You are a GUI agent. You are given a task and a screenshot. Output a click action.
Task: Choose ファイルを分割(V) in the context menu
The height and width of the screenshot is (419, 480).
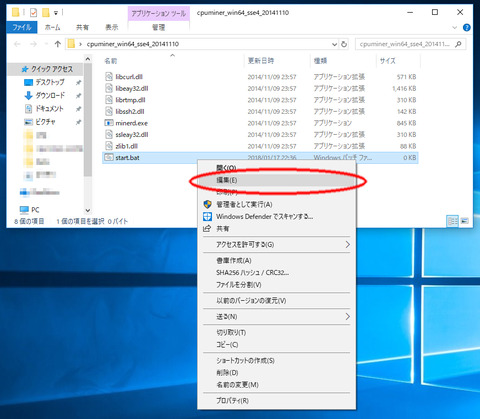tap(277, 285)
